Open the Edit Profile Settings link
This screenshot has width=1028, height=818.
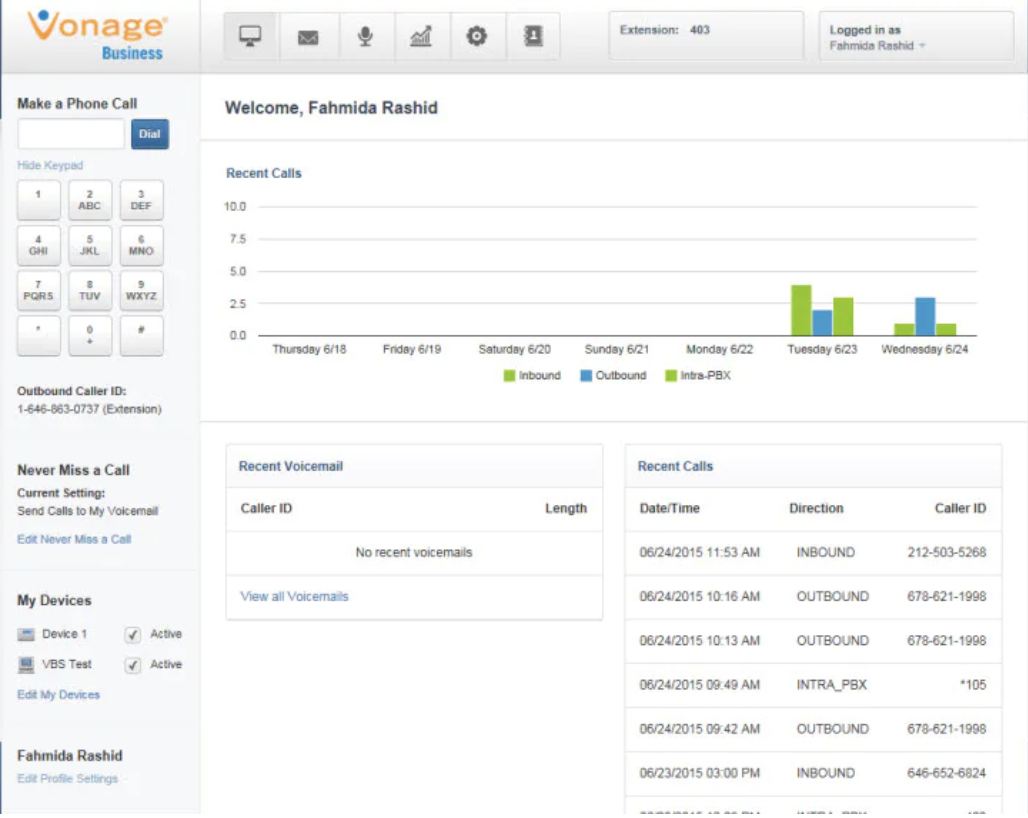click(x=68, y=779)
